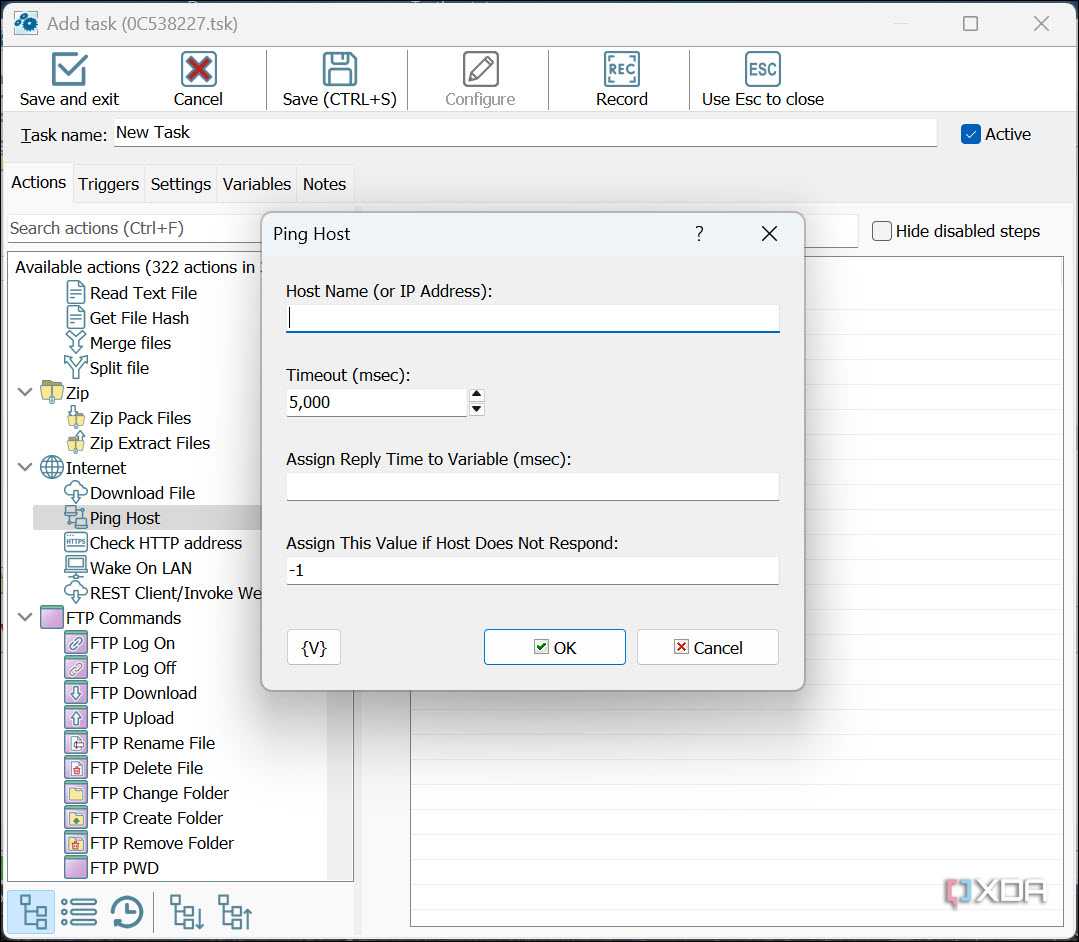
Task: Click the red Cancel toolbar icon
Action: coord(198,69)
